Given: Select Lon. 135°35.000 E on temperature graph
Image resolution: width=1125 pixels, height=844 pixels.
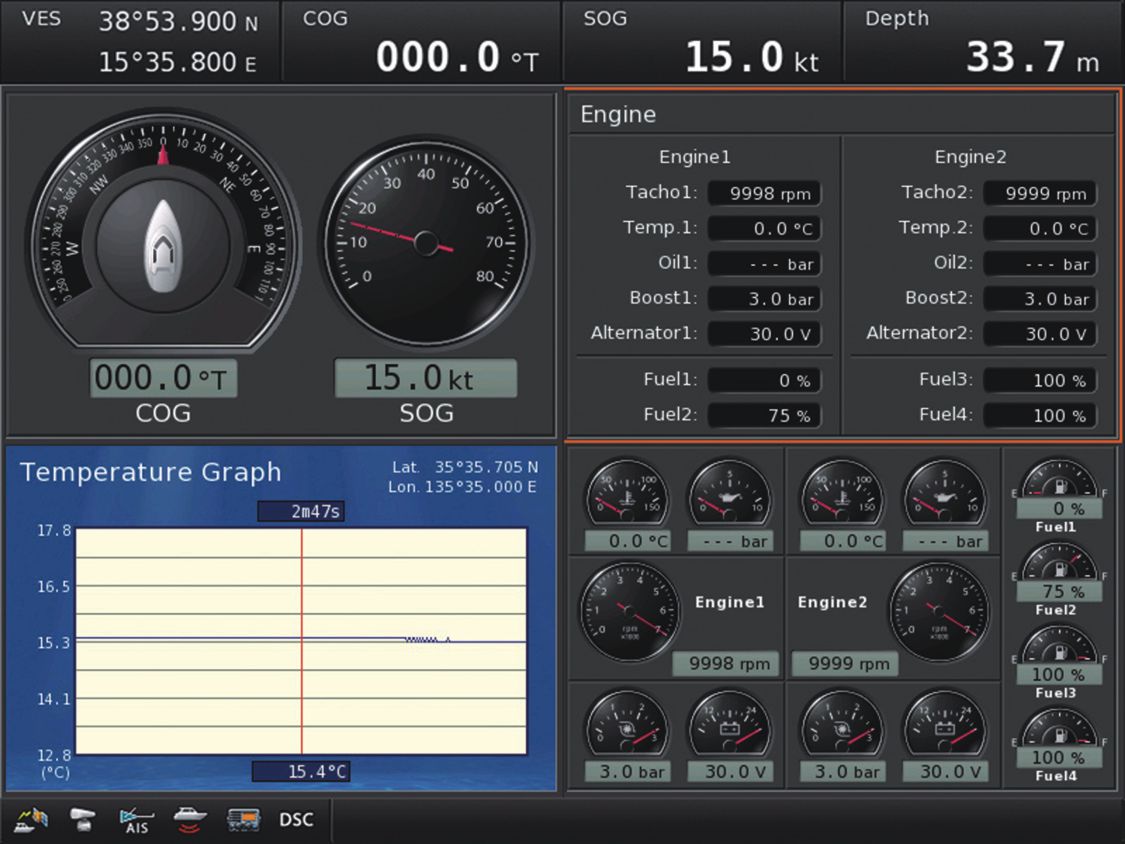Looking at the screenshot, I should [463, 487].
